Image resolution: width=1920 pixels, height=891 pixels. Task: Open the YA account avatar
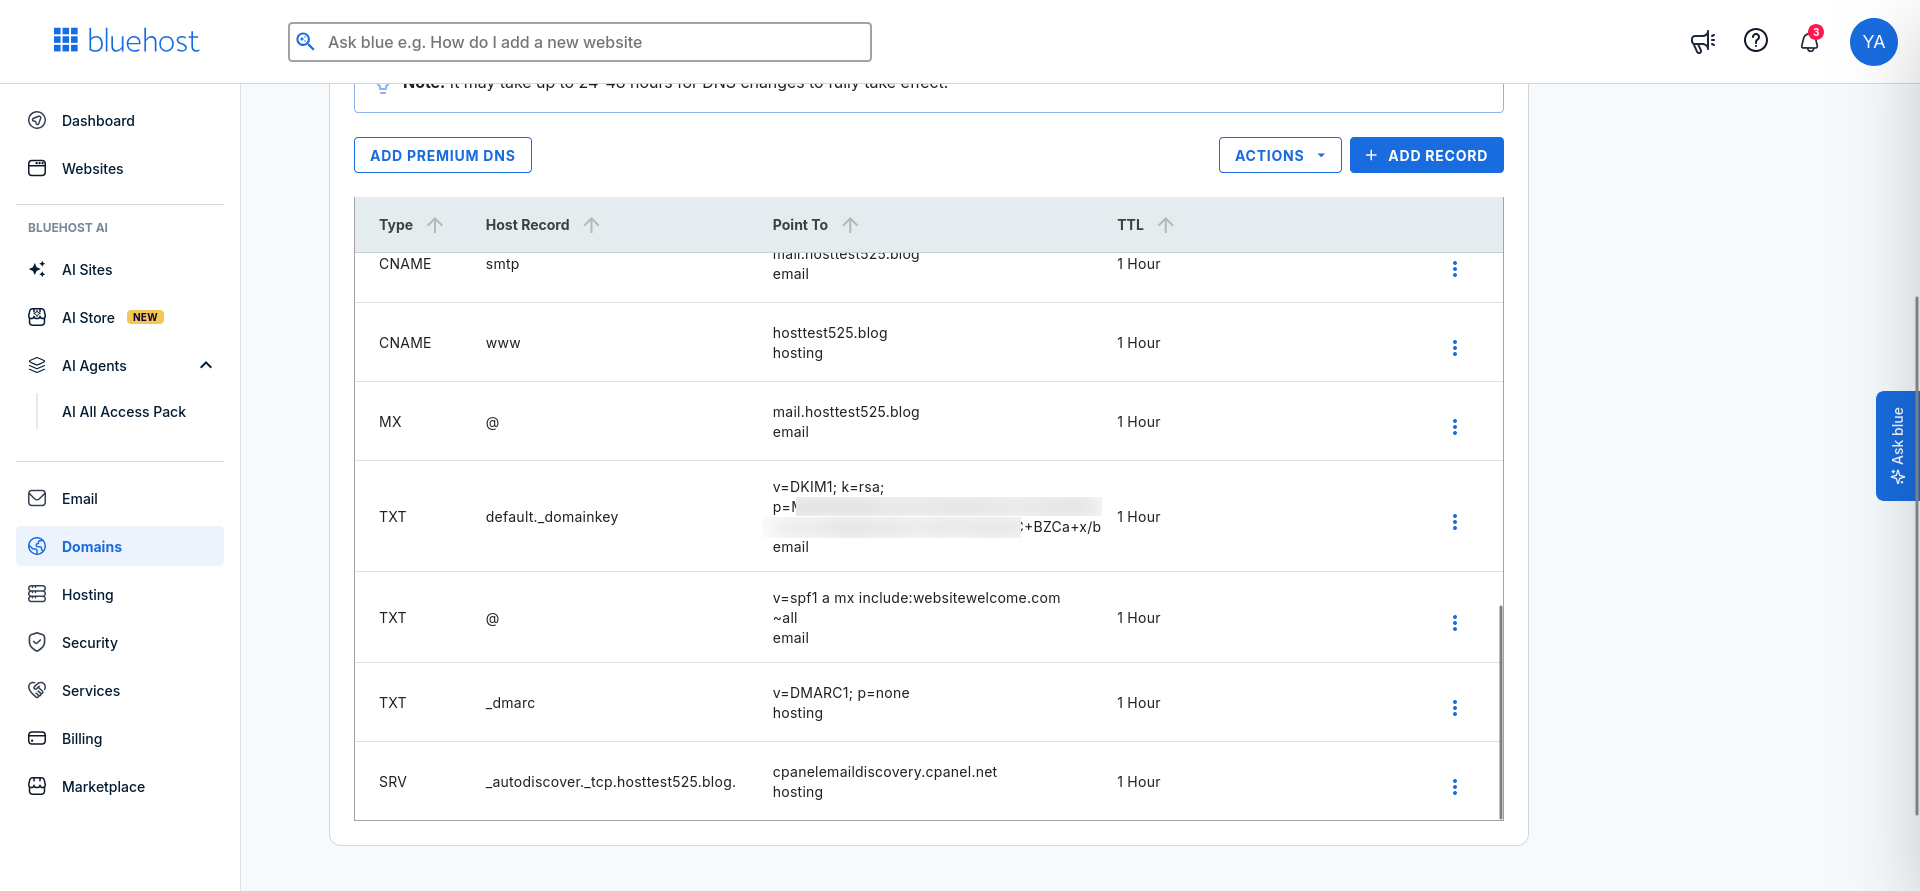(1874, 42)
